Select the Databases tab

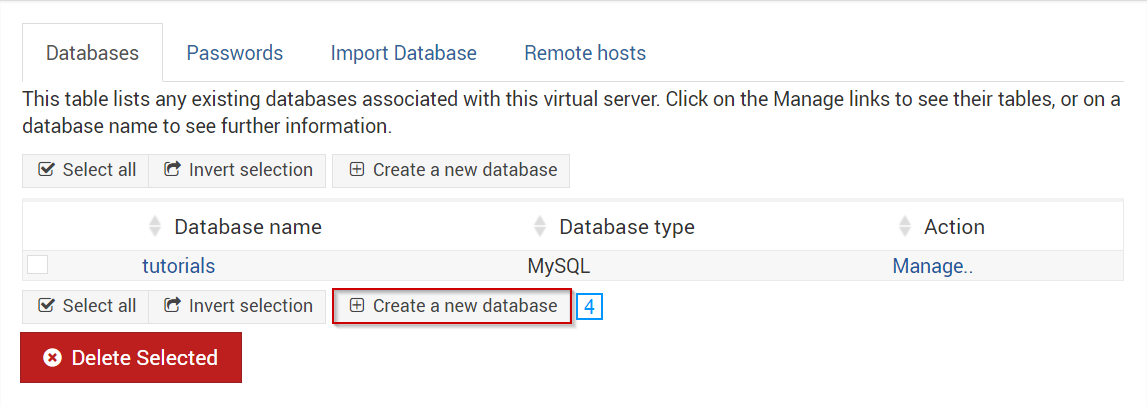(92, 53)
